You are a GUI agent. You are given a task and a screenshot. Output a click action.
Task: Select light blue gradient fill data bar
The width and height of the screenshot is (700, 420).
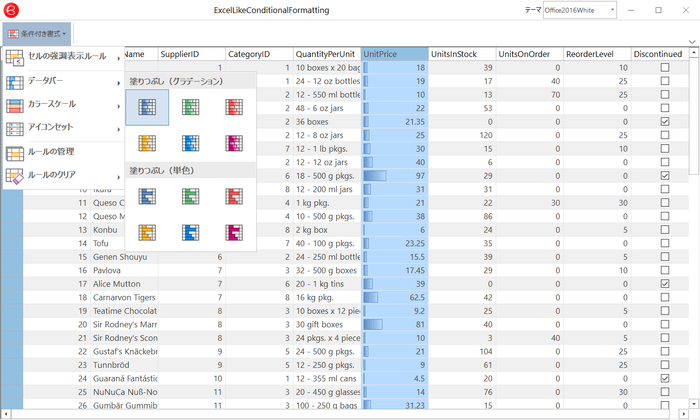coord(191,143)
